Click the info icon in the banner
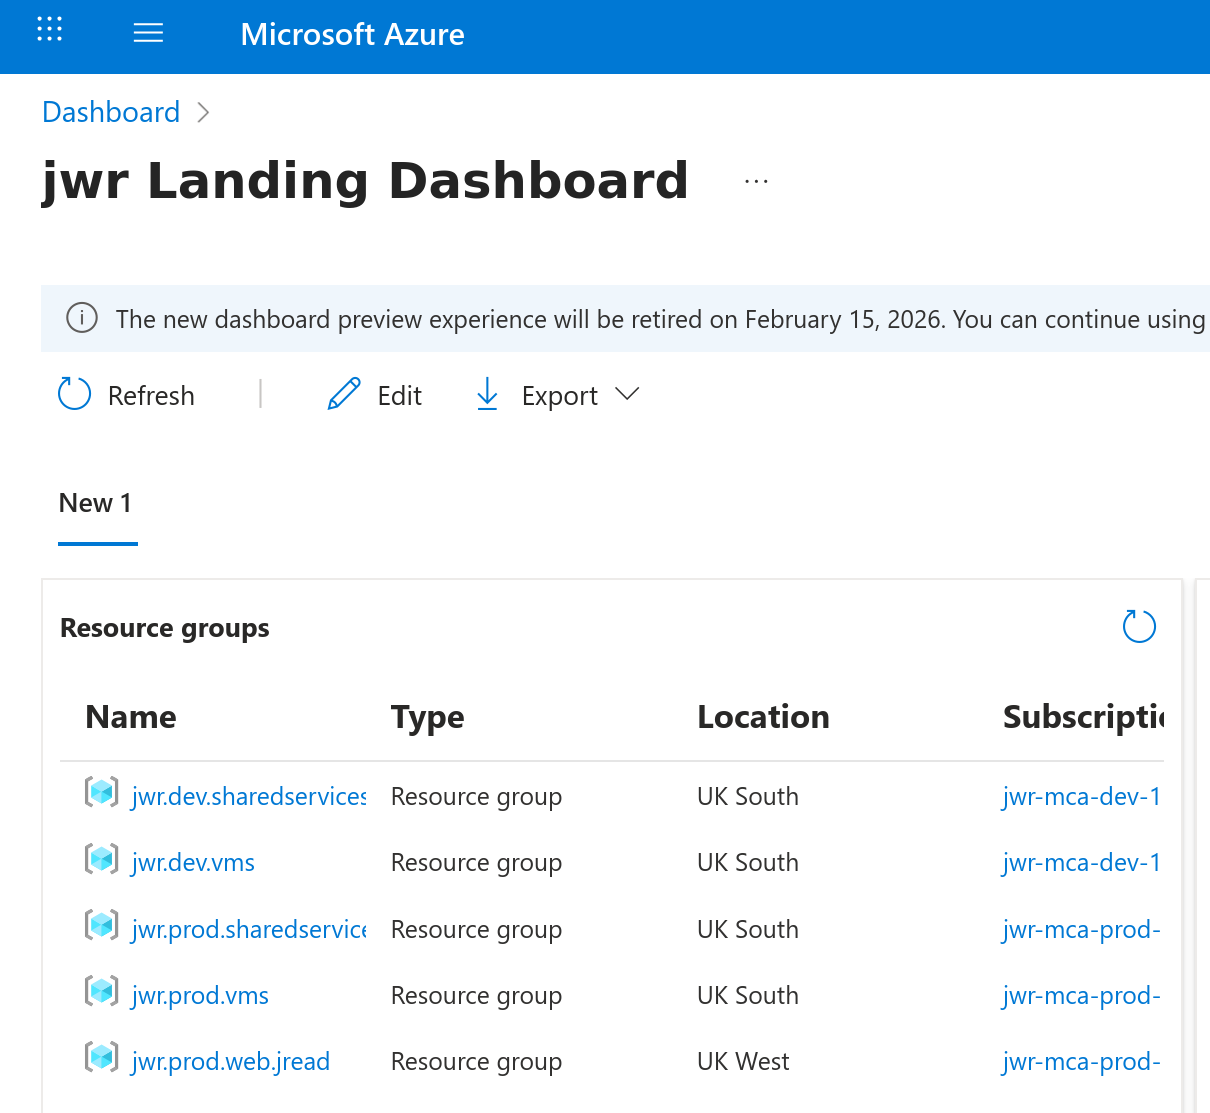This screenshot has width=1210, height=1113. point(82,318)
